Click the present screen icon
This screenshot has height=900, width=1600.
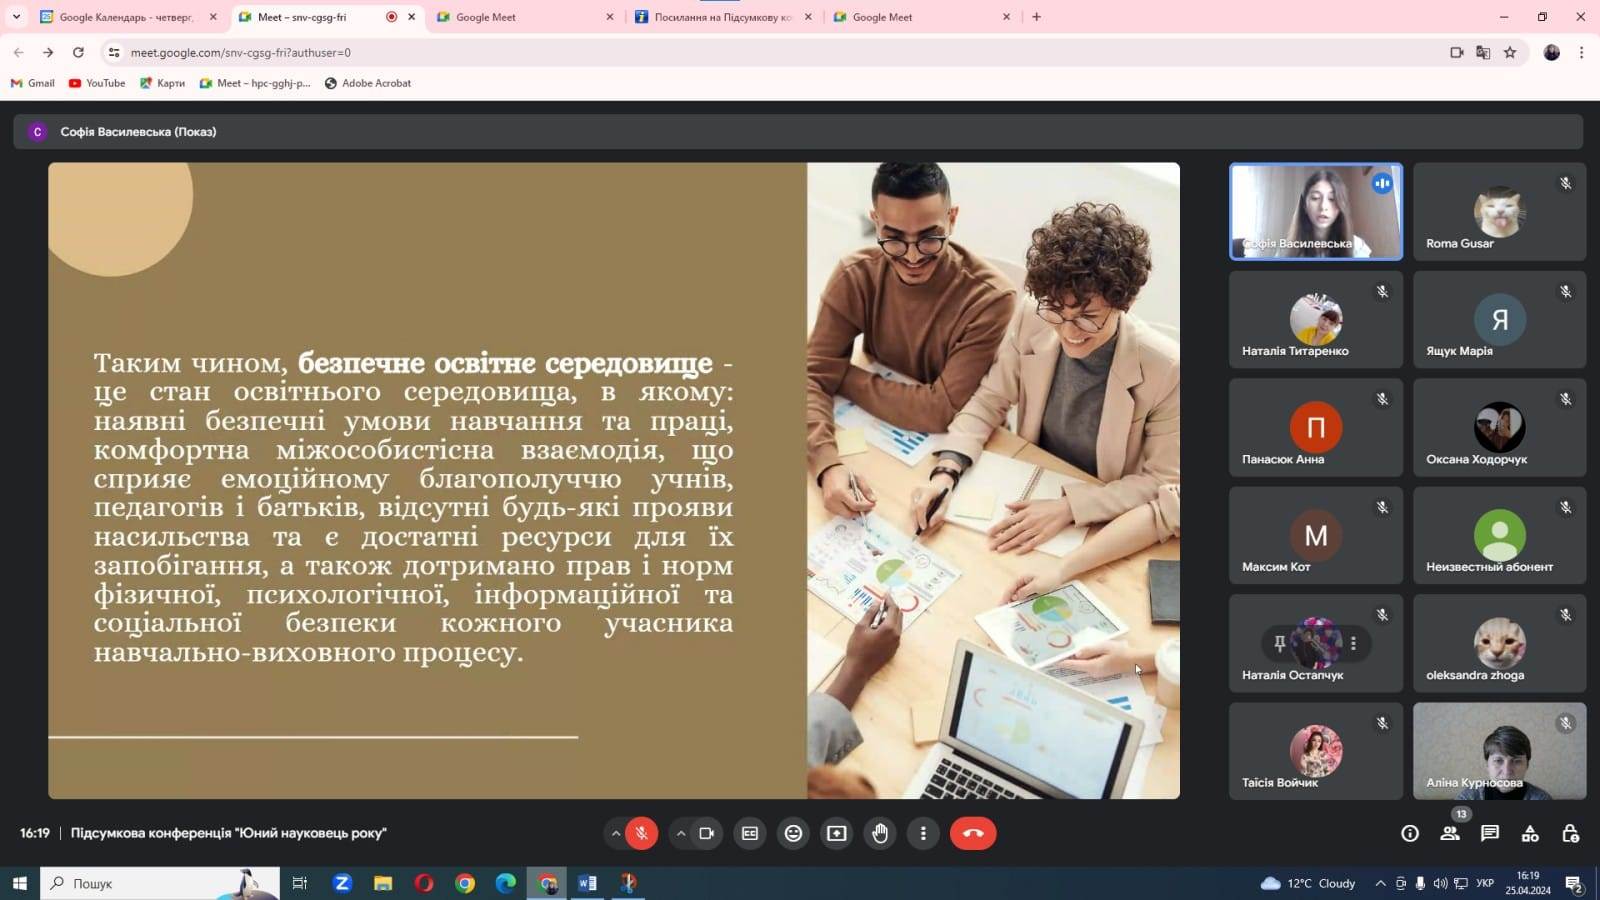[x=837, y=833]
